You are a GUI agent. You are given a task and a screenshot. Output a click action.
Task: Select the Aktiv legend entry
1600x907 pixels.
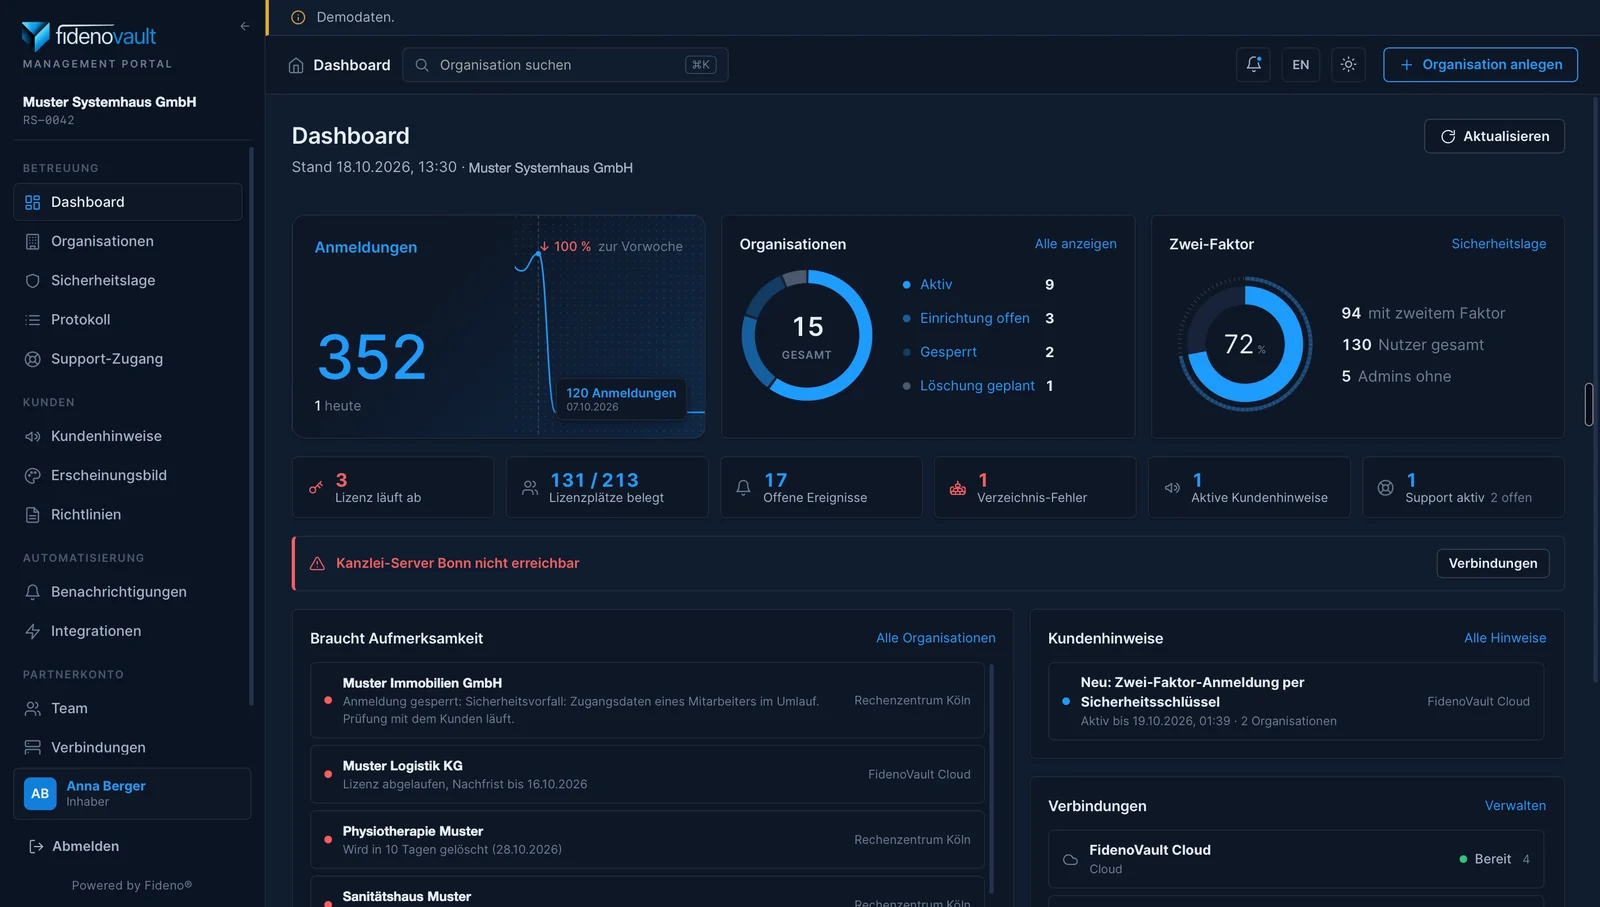pyautogui.click(x=978, y=285)
